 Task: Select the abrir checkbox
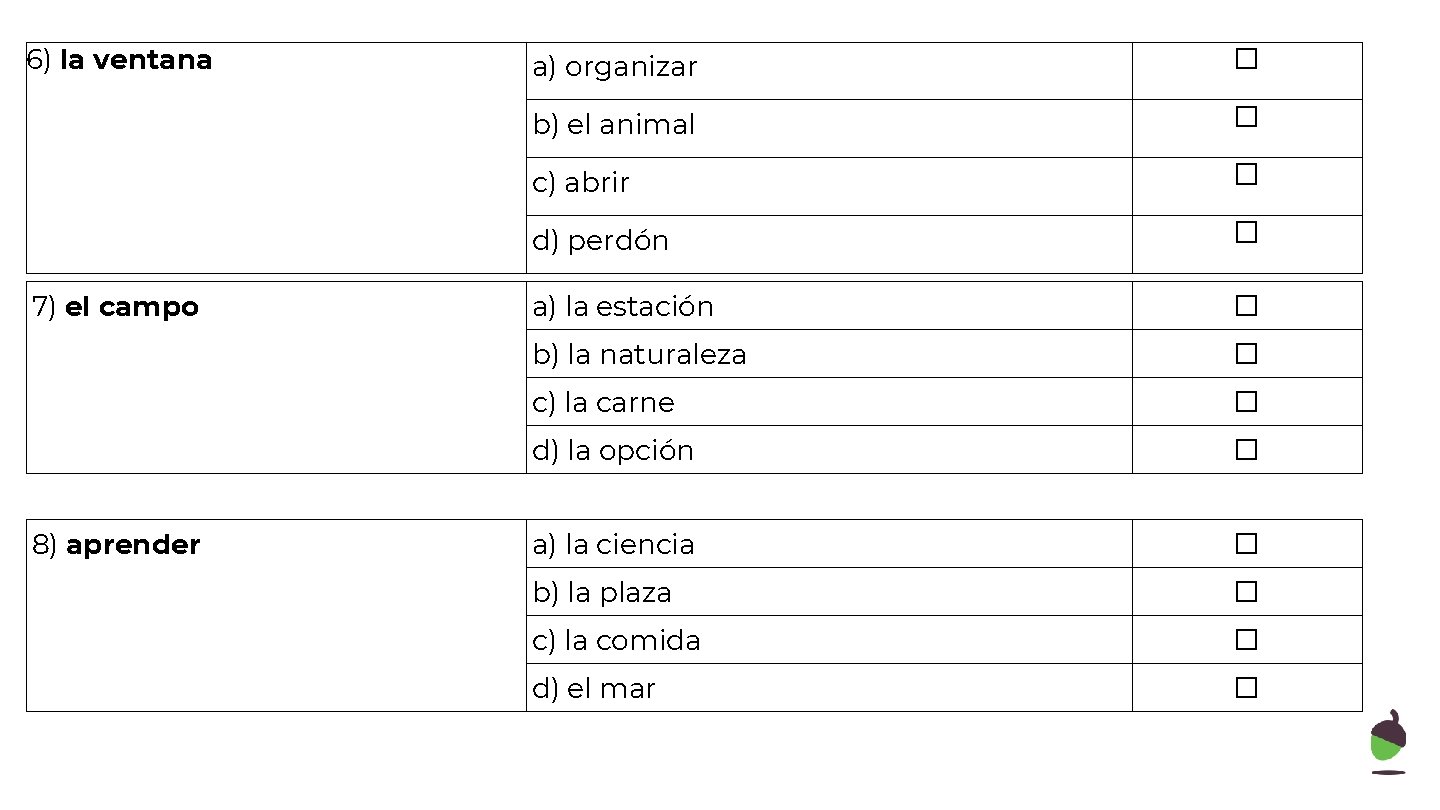1246,175
